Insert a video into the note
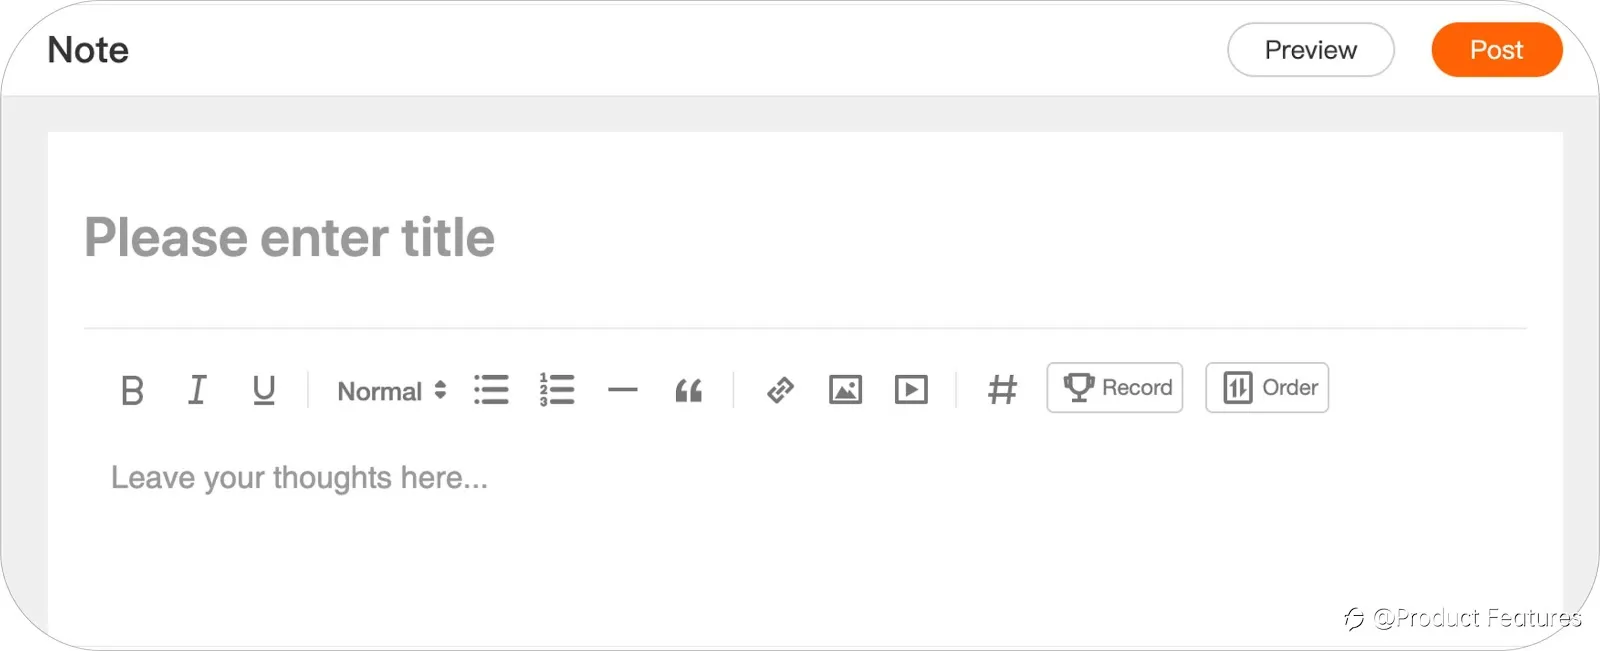Screen dimensions: 1600x651 click(911, 389)
